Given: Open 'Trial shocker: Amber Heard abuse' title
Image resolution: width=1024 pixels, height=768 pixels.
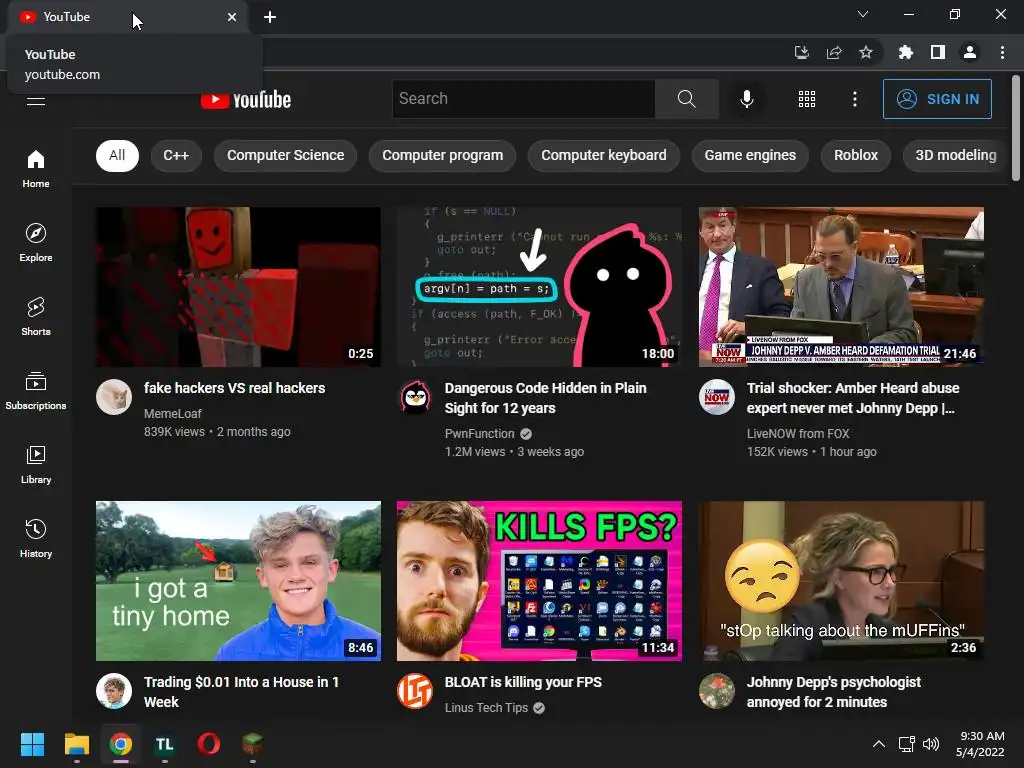Looking at the screenshot, I should [x=853, y=398].
